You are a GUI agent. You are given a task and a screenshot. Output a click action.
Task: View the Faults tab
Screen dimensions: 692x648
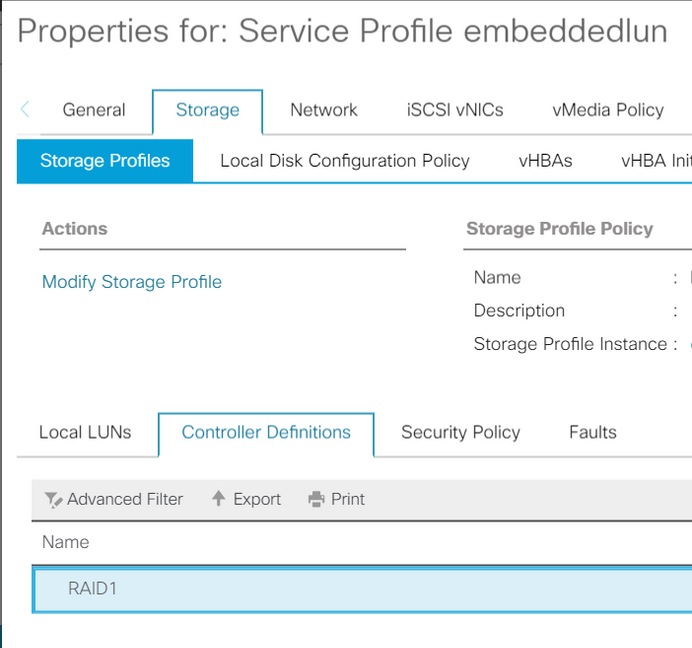pos(592,432)
